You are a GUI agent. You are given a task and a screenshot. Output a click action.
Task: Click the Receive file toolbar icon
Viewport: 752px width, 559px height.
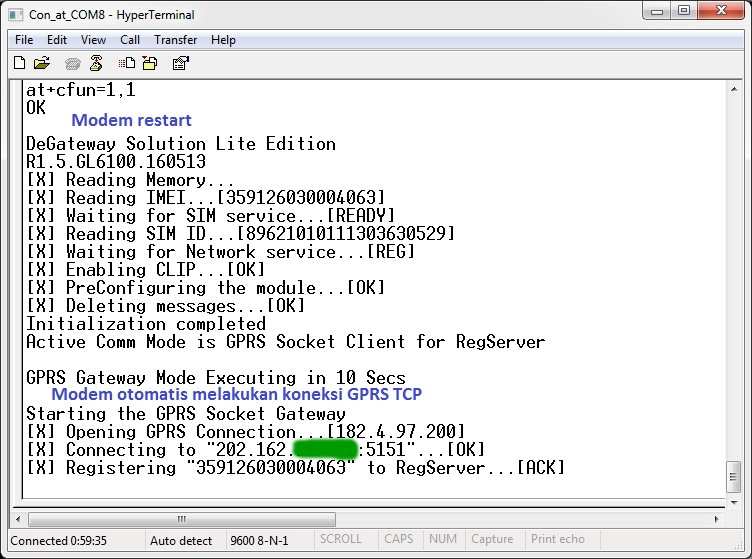tap(149, 63)
